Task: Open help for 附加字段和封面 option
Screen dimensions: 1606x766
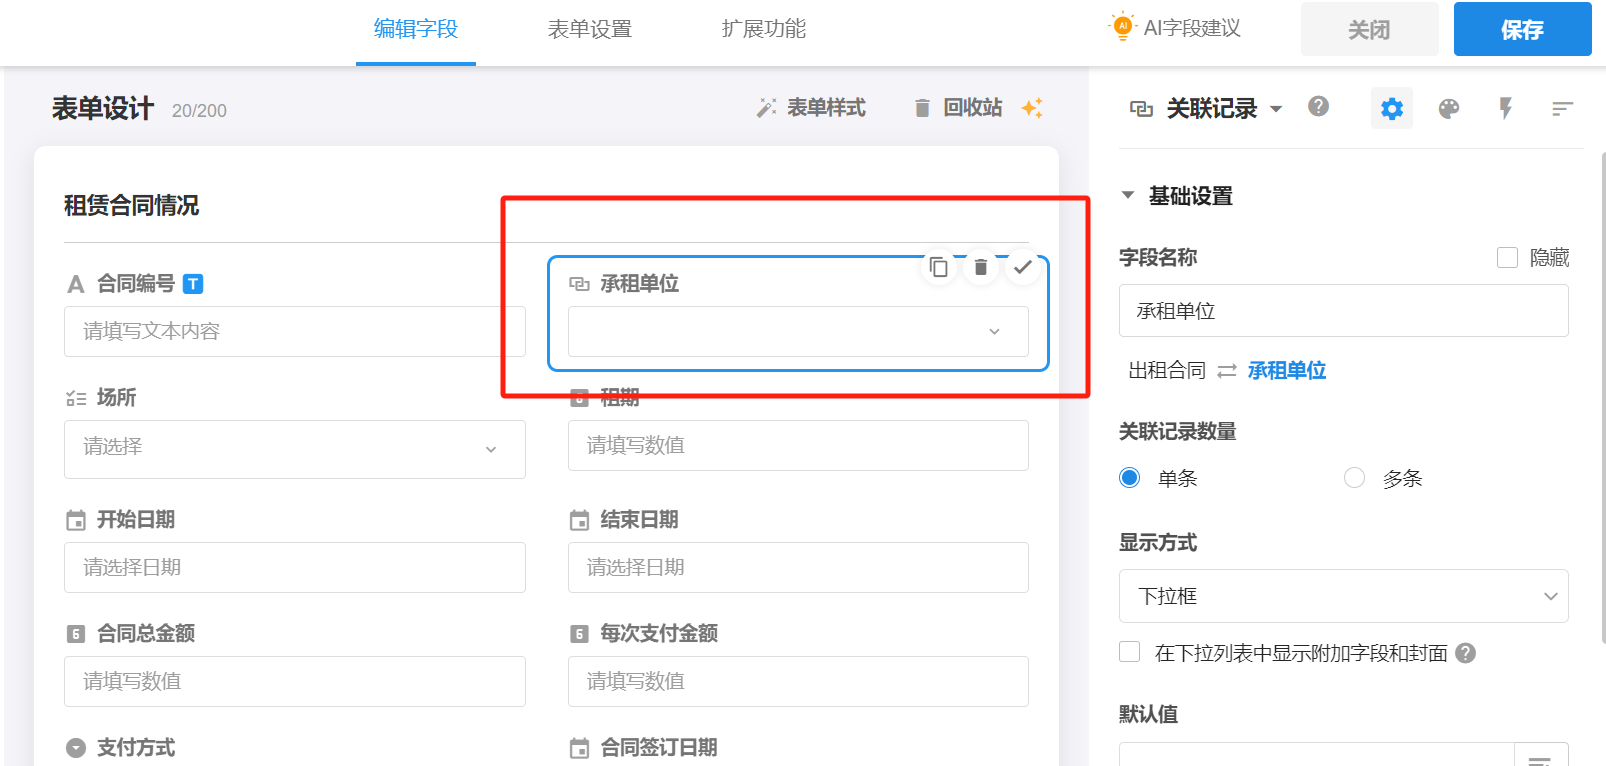Action: tap(1466, 653)
